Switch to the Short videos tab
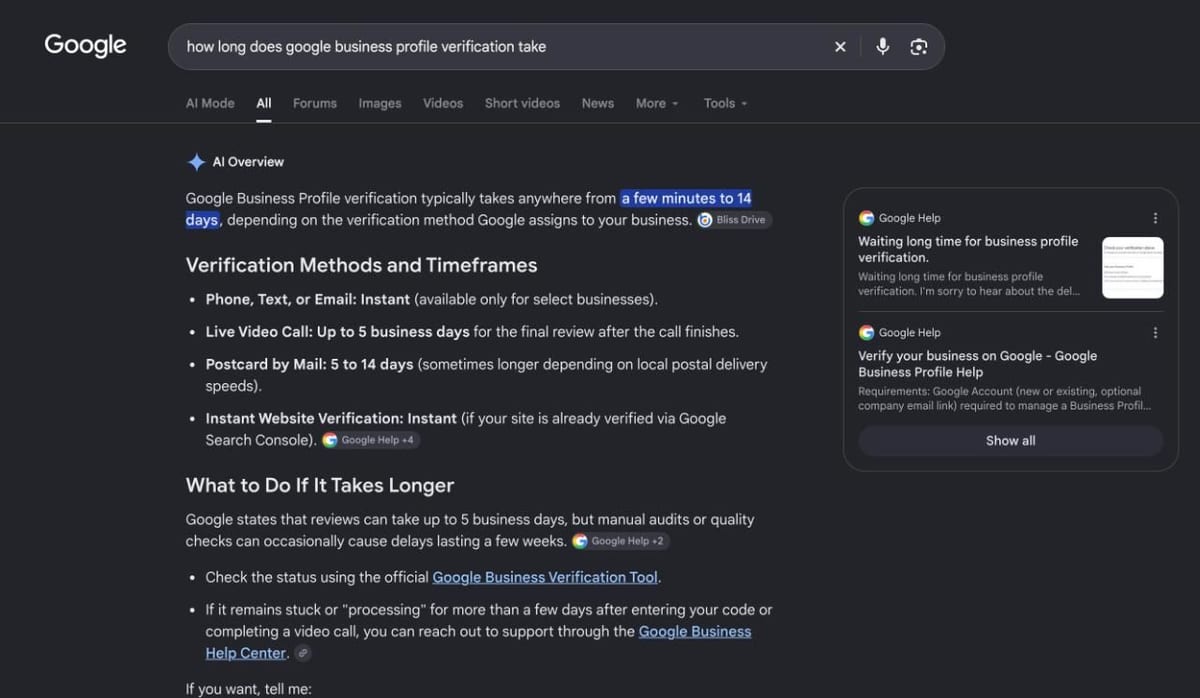This screenshot has width=1200, height=698. pyautogui.click(x=522, y=103)
